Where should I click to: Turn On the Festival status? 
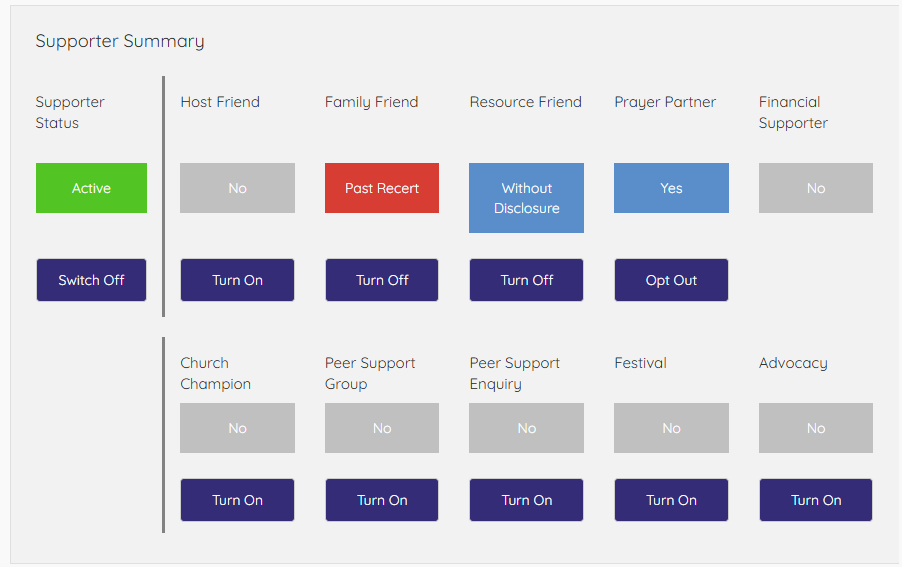(671, 500)
